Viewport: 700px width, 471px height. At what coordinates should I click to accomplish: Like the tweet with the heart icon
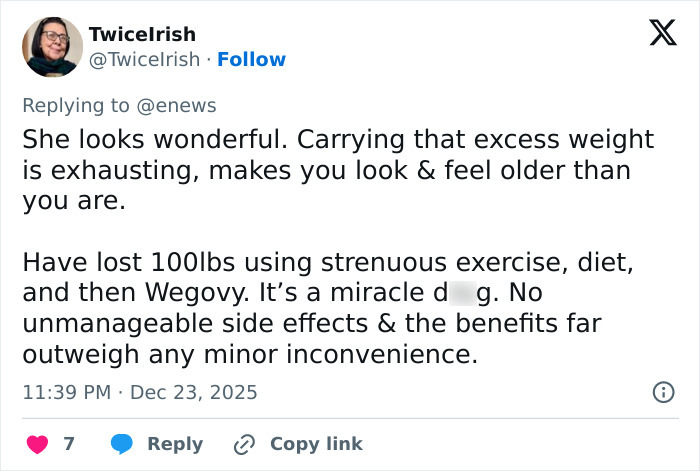point(36,443)
